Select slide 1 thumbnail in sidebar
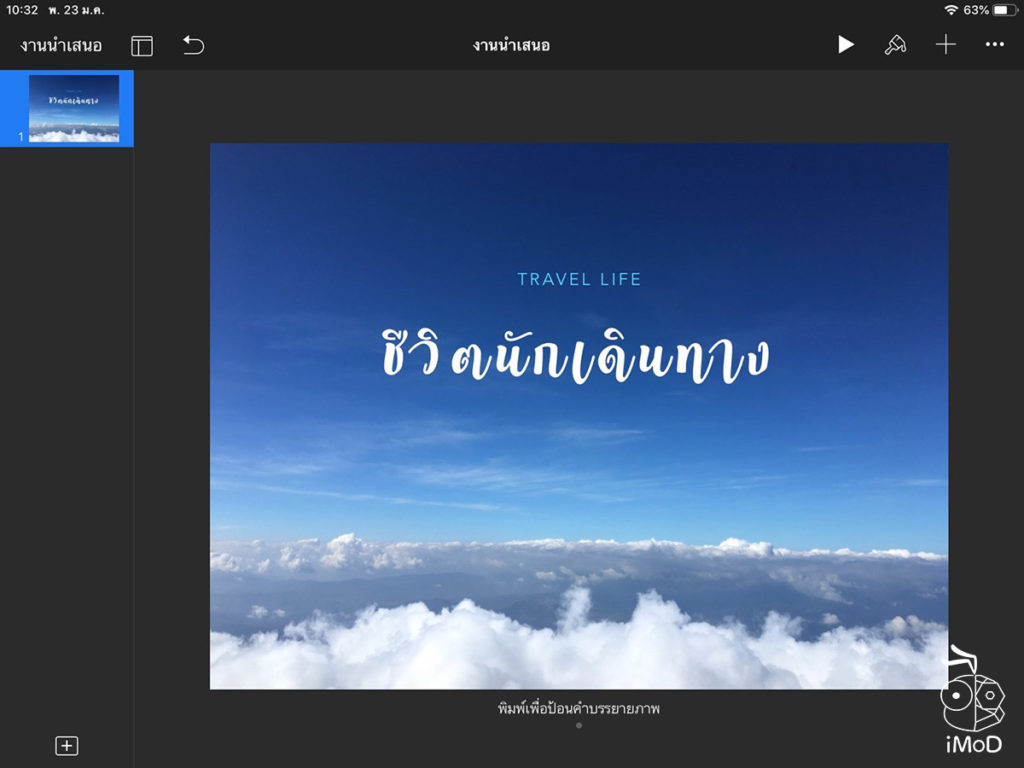This screenshot has width=1024, height=768. (x=67, y=109)
